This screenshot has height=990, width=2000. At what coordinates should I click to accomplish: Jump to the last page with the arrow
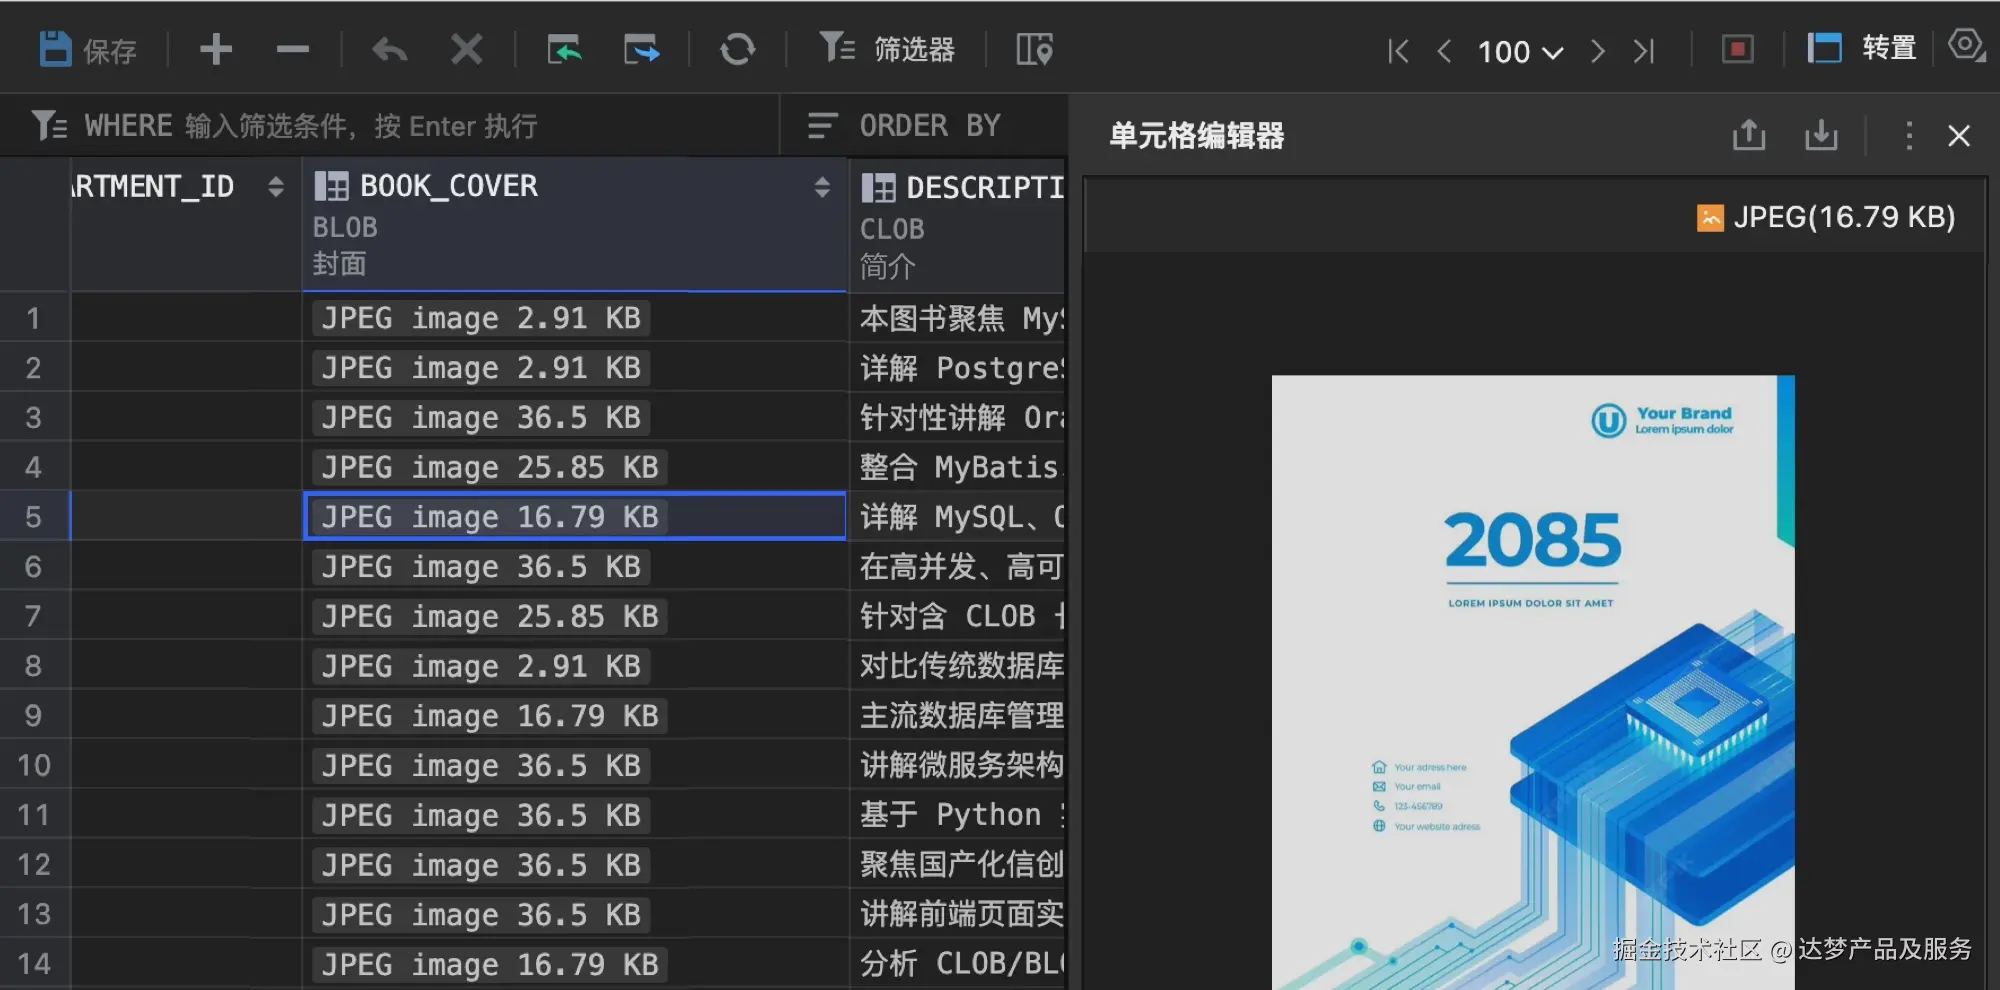[x=1643, y=51]
